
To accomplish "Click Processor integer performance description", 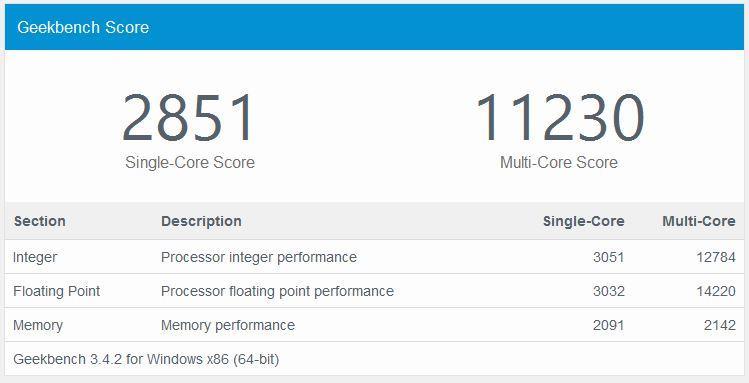I will pos(258,257).
